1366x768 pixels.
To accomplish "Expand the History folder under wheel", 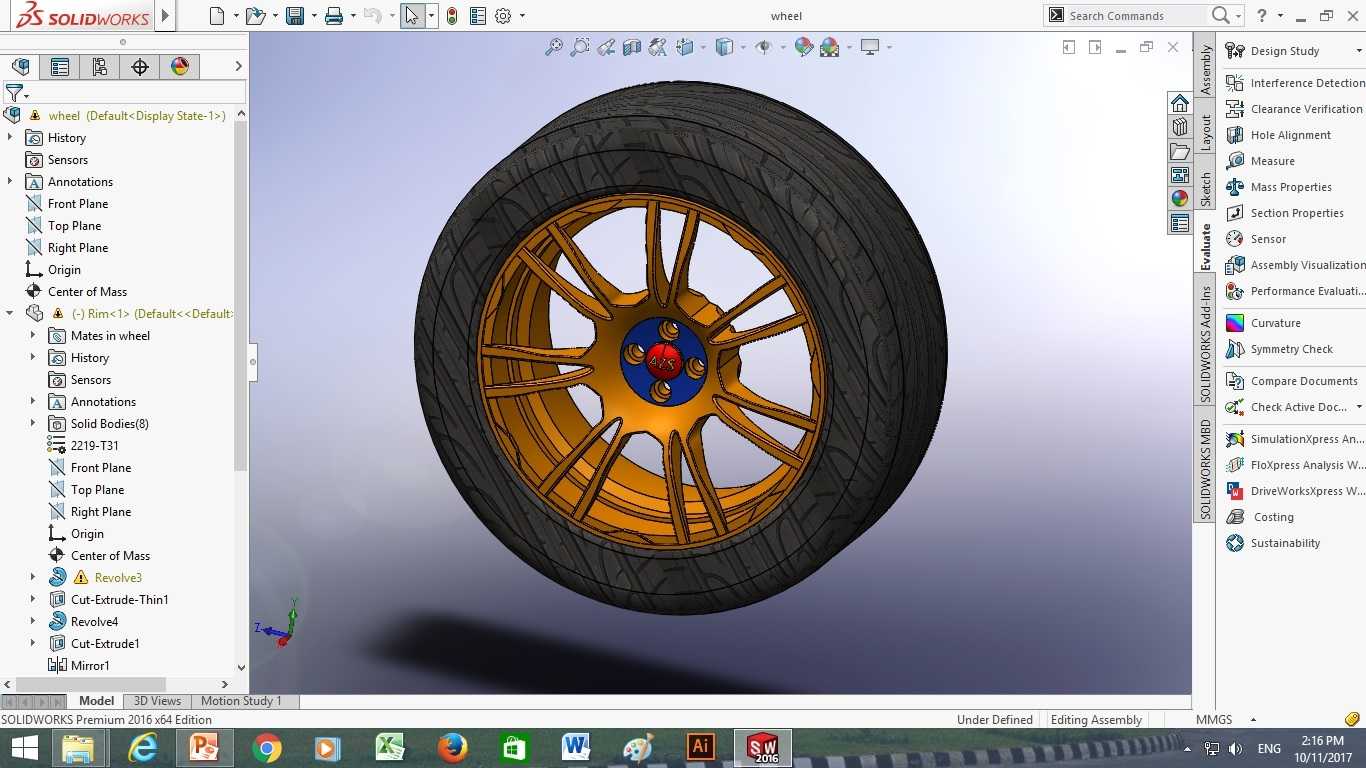I will [x=10, y=138].
